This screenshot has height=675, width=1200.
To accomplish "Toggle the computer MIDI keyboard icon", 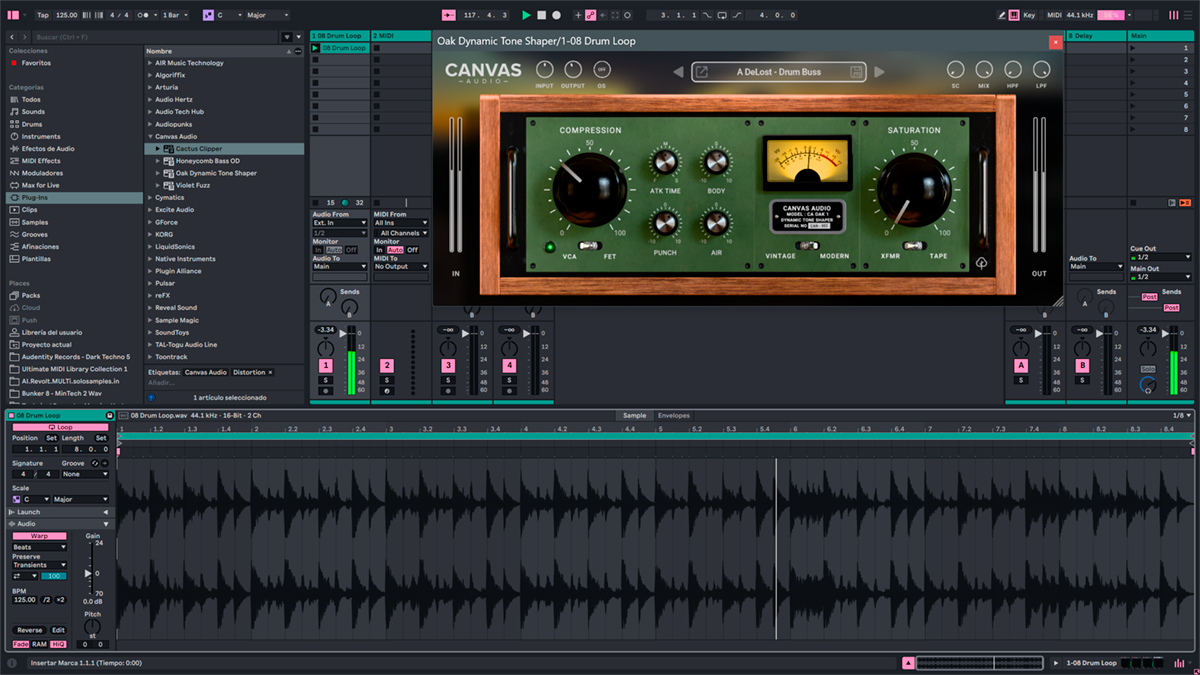I will pyautogui.click(x=1015, y=15).
